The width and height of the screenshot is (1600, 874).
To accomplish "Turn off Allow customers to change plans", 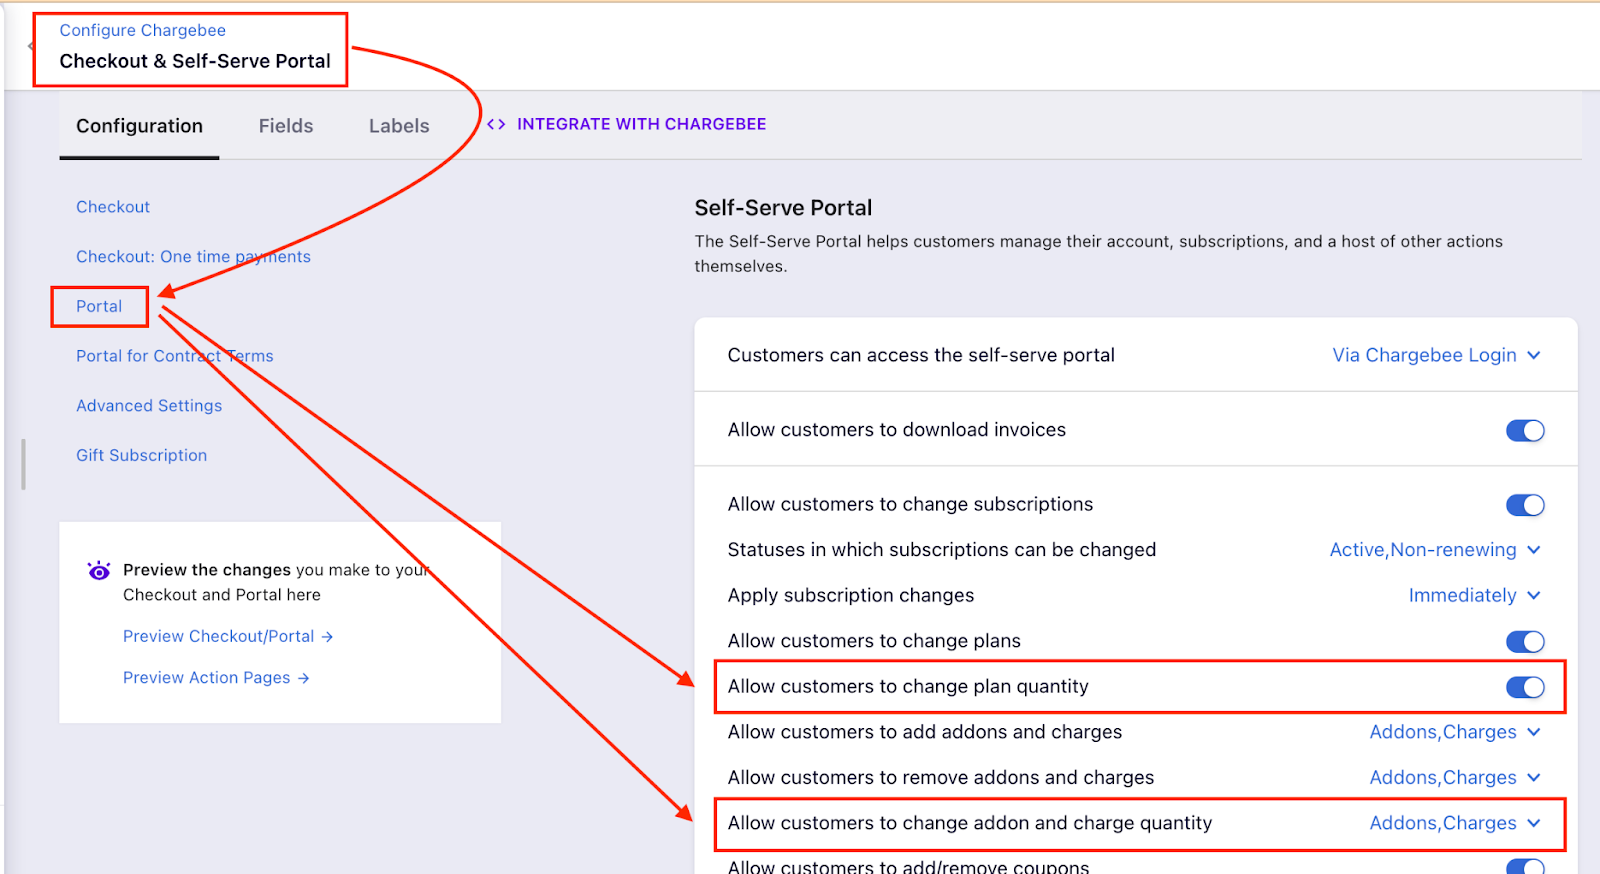I will [1525, 641].
